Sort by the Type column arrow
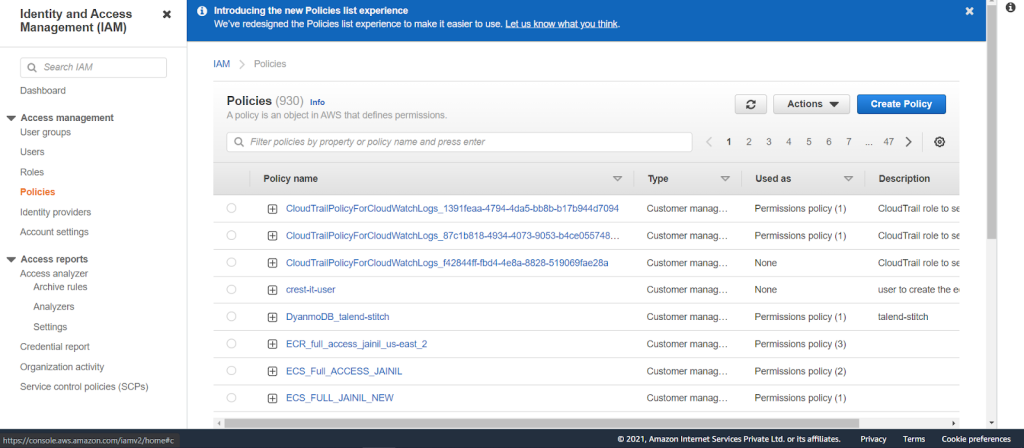Screen dimensions: 1024x448 (725, 179)
